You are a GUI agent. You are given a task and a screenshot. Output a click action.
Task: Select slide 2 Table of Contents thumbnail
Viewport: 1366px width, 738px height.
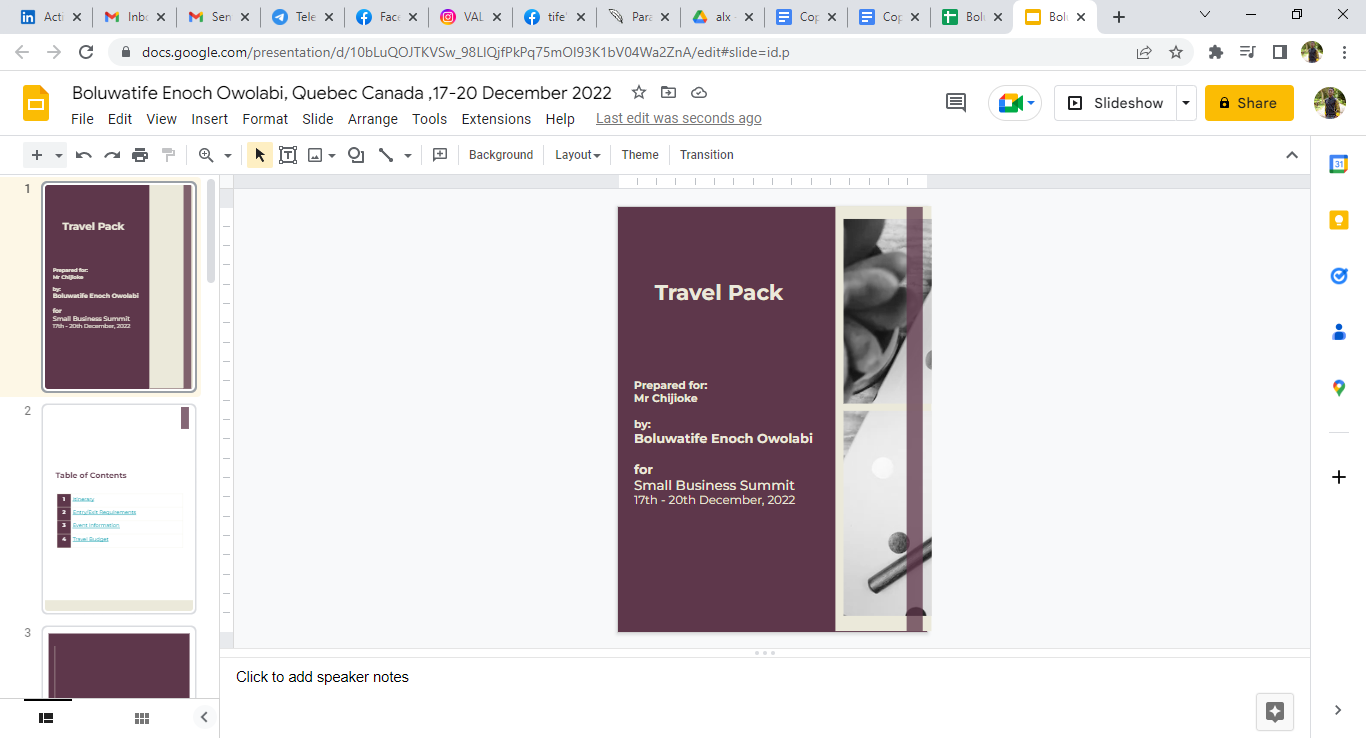119,509
